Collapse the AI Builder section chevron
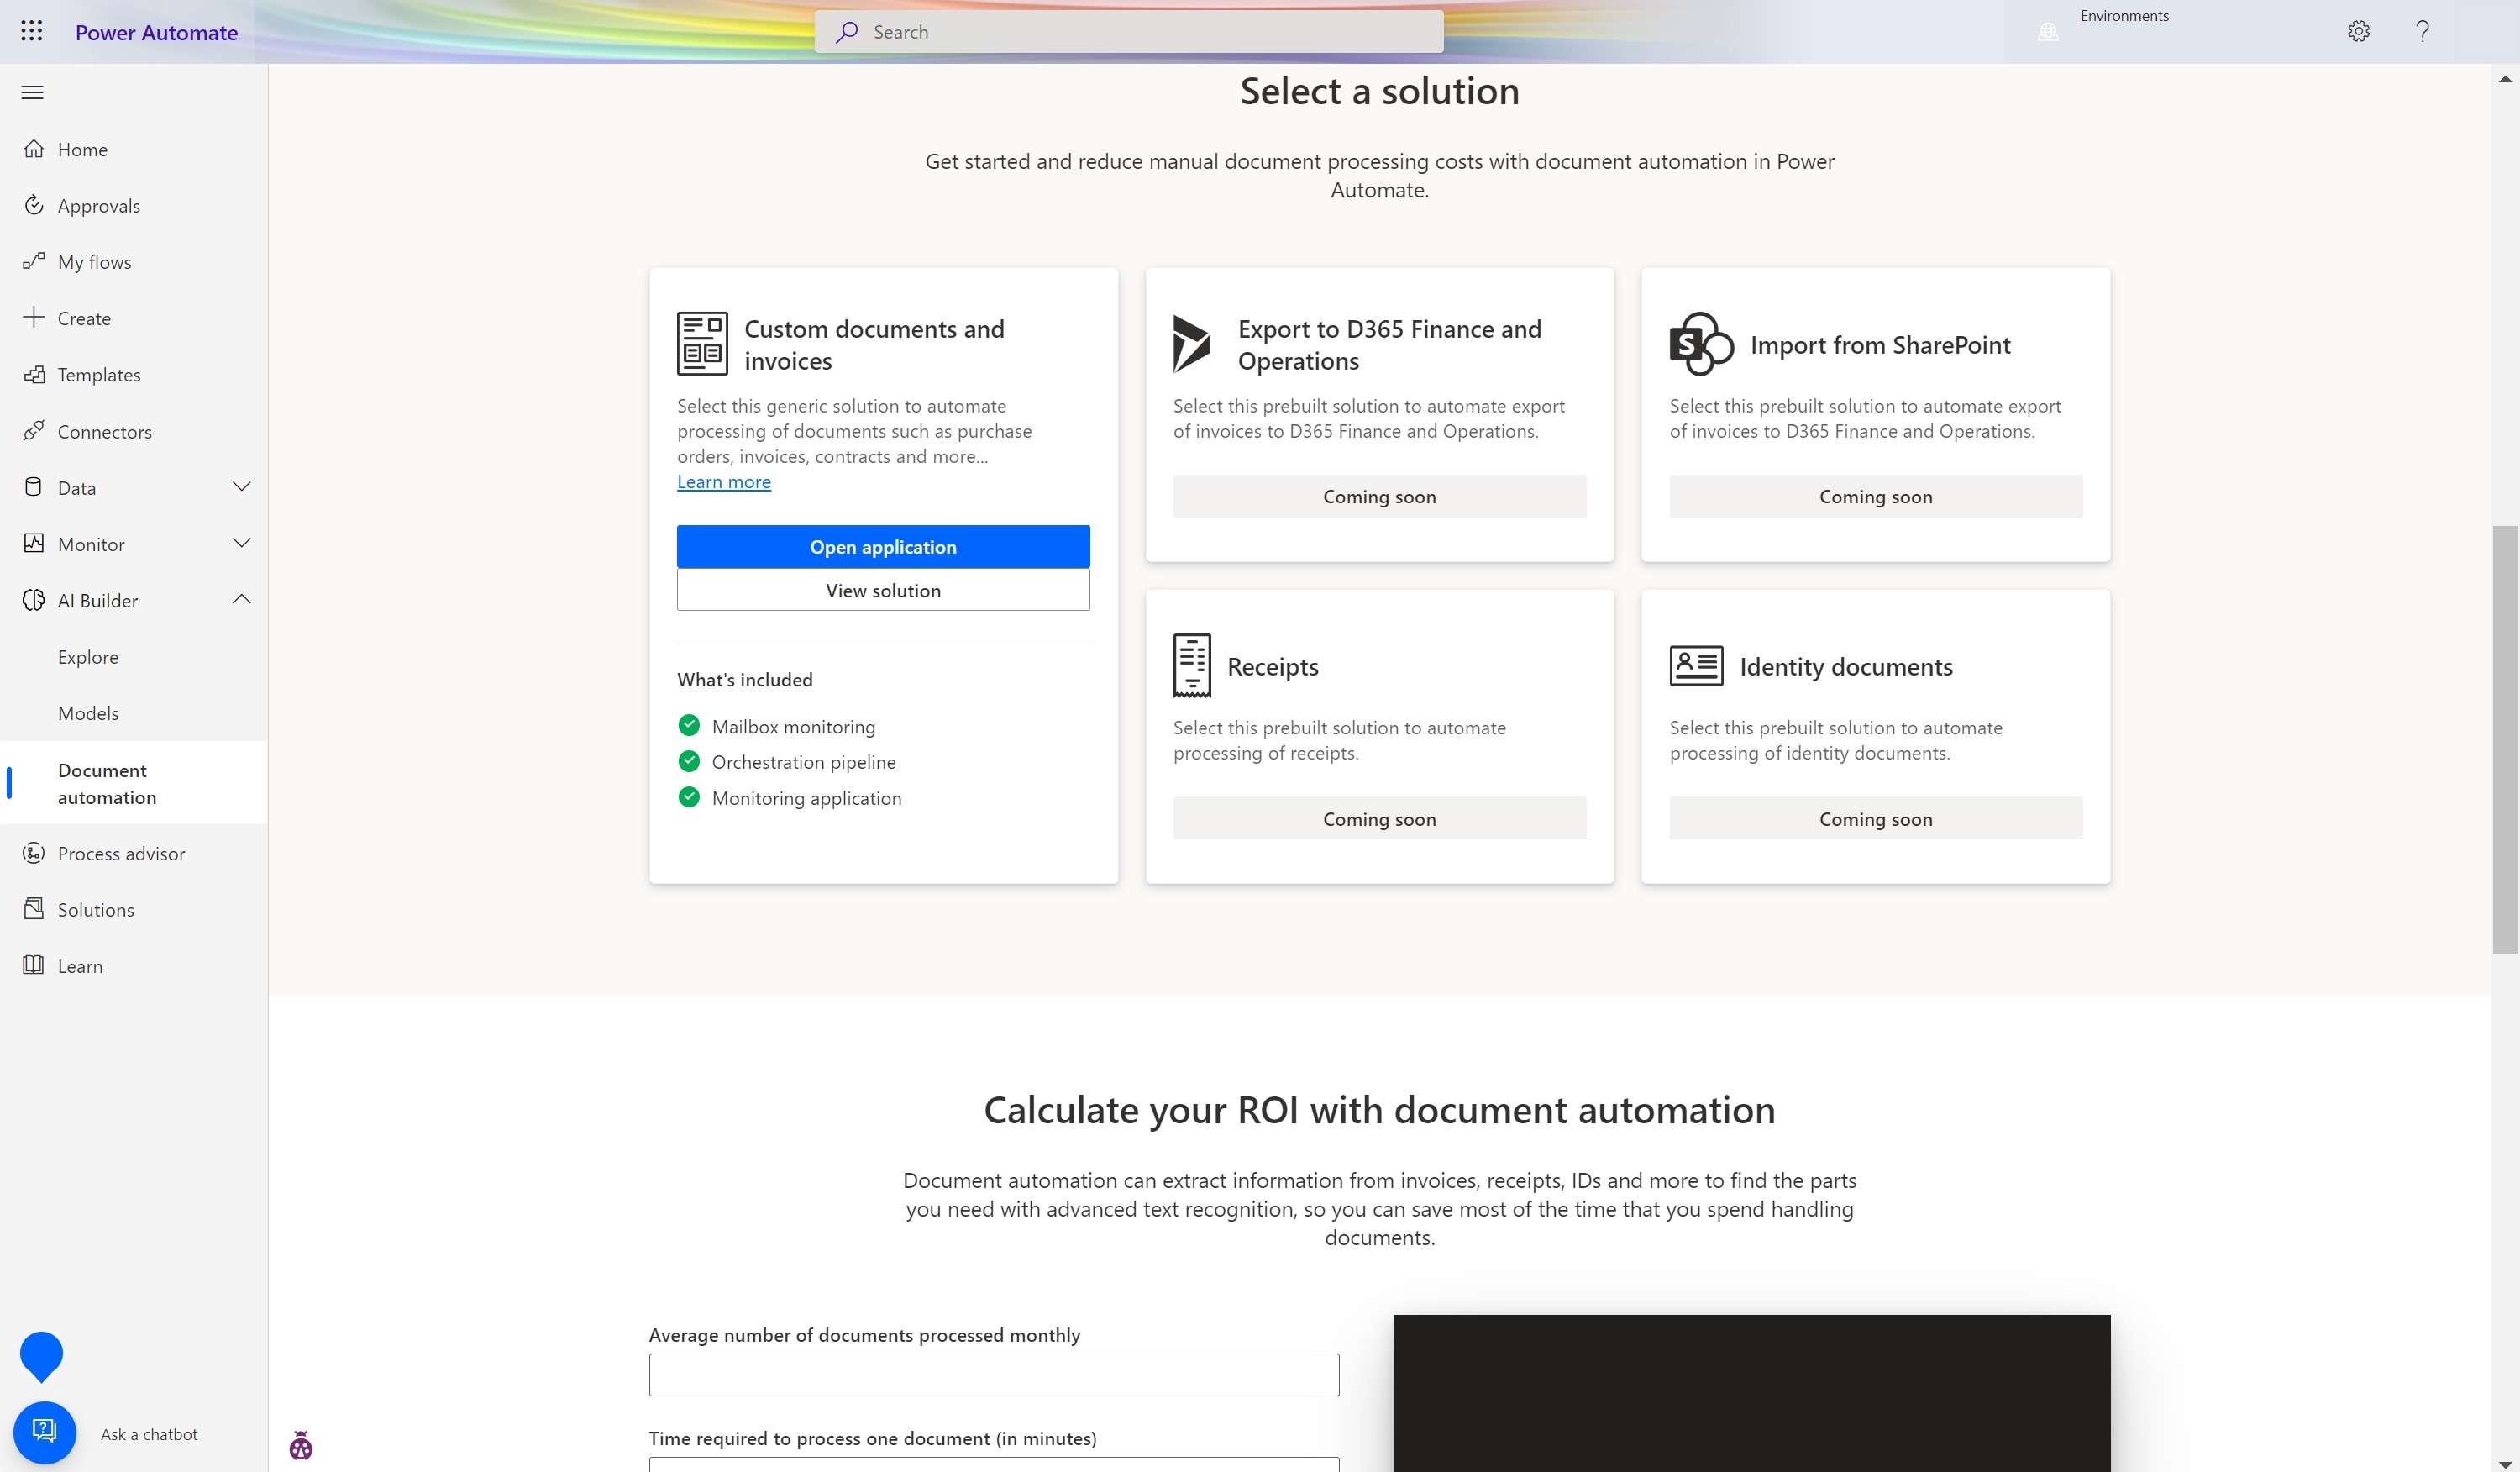The width and height of the screenshot is (2520, 1472). coord(241,600)
